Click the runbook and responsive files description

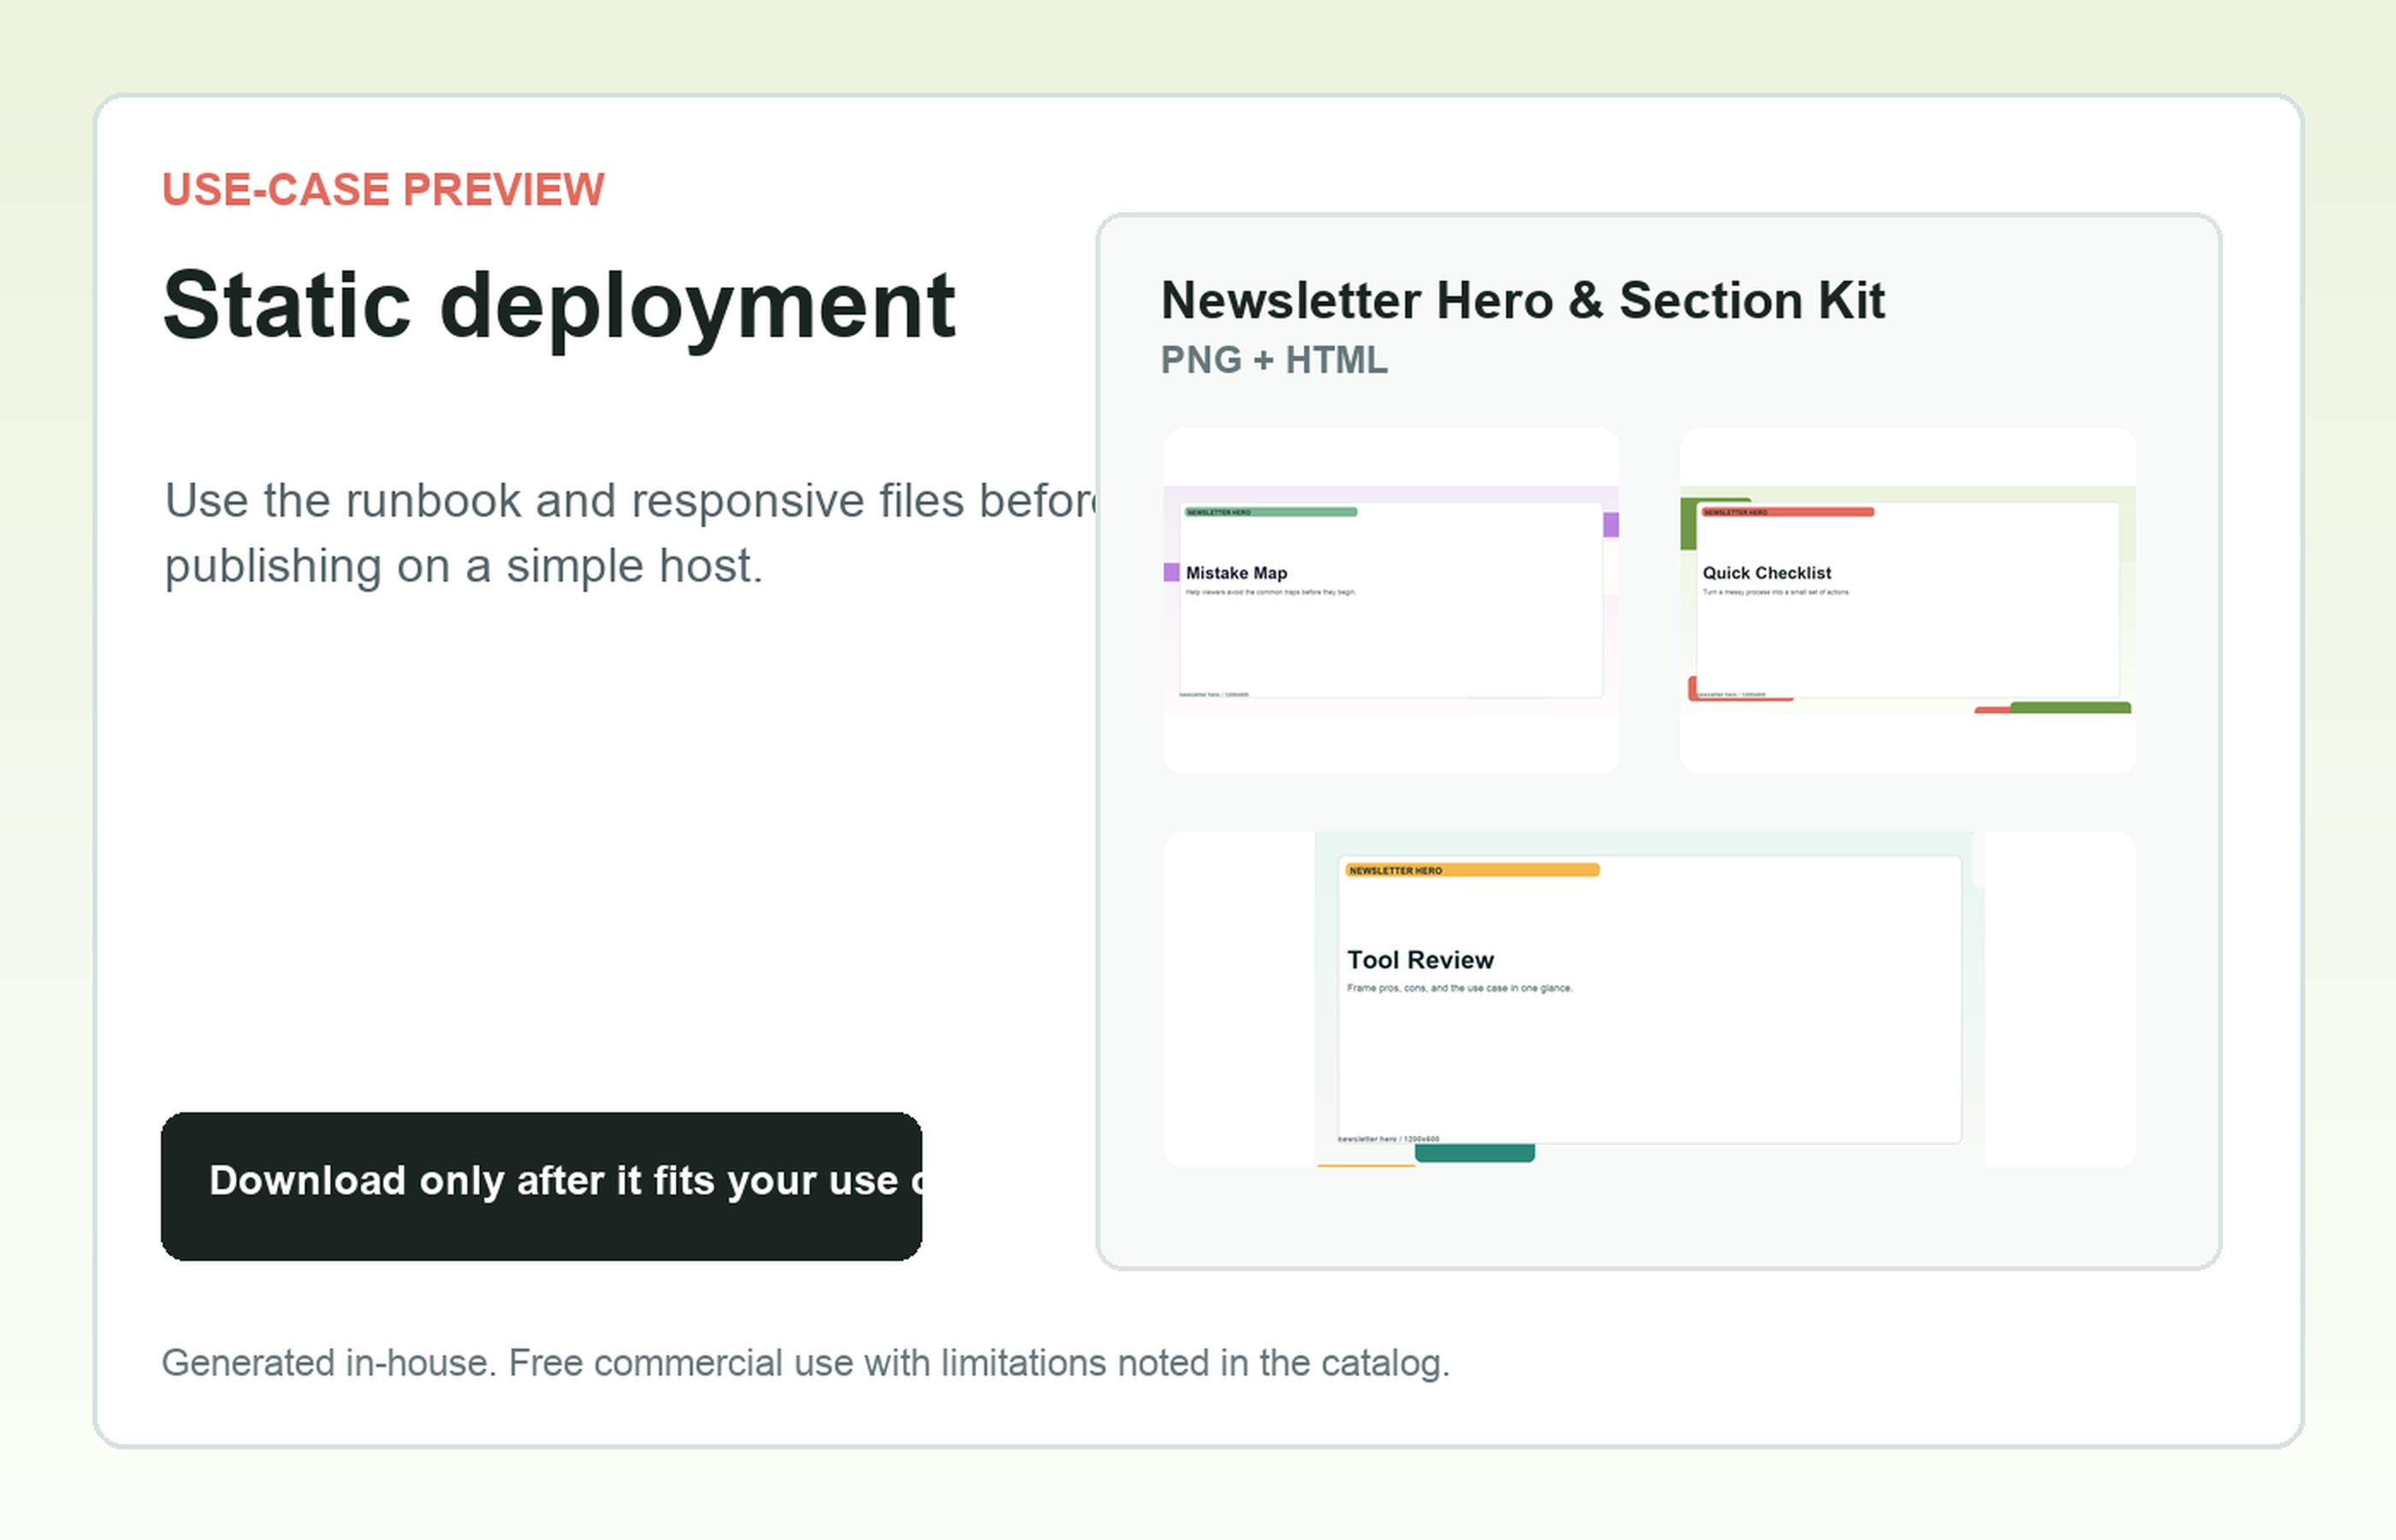(x=630, y=533)
